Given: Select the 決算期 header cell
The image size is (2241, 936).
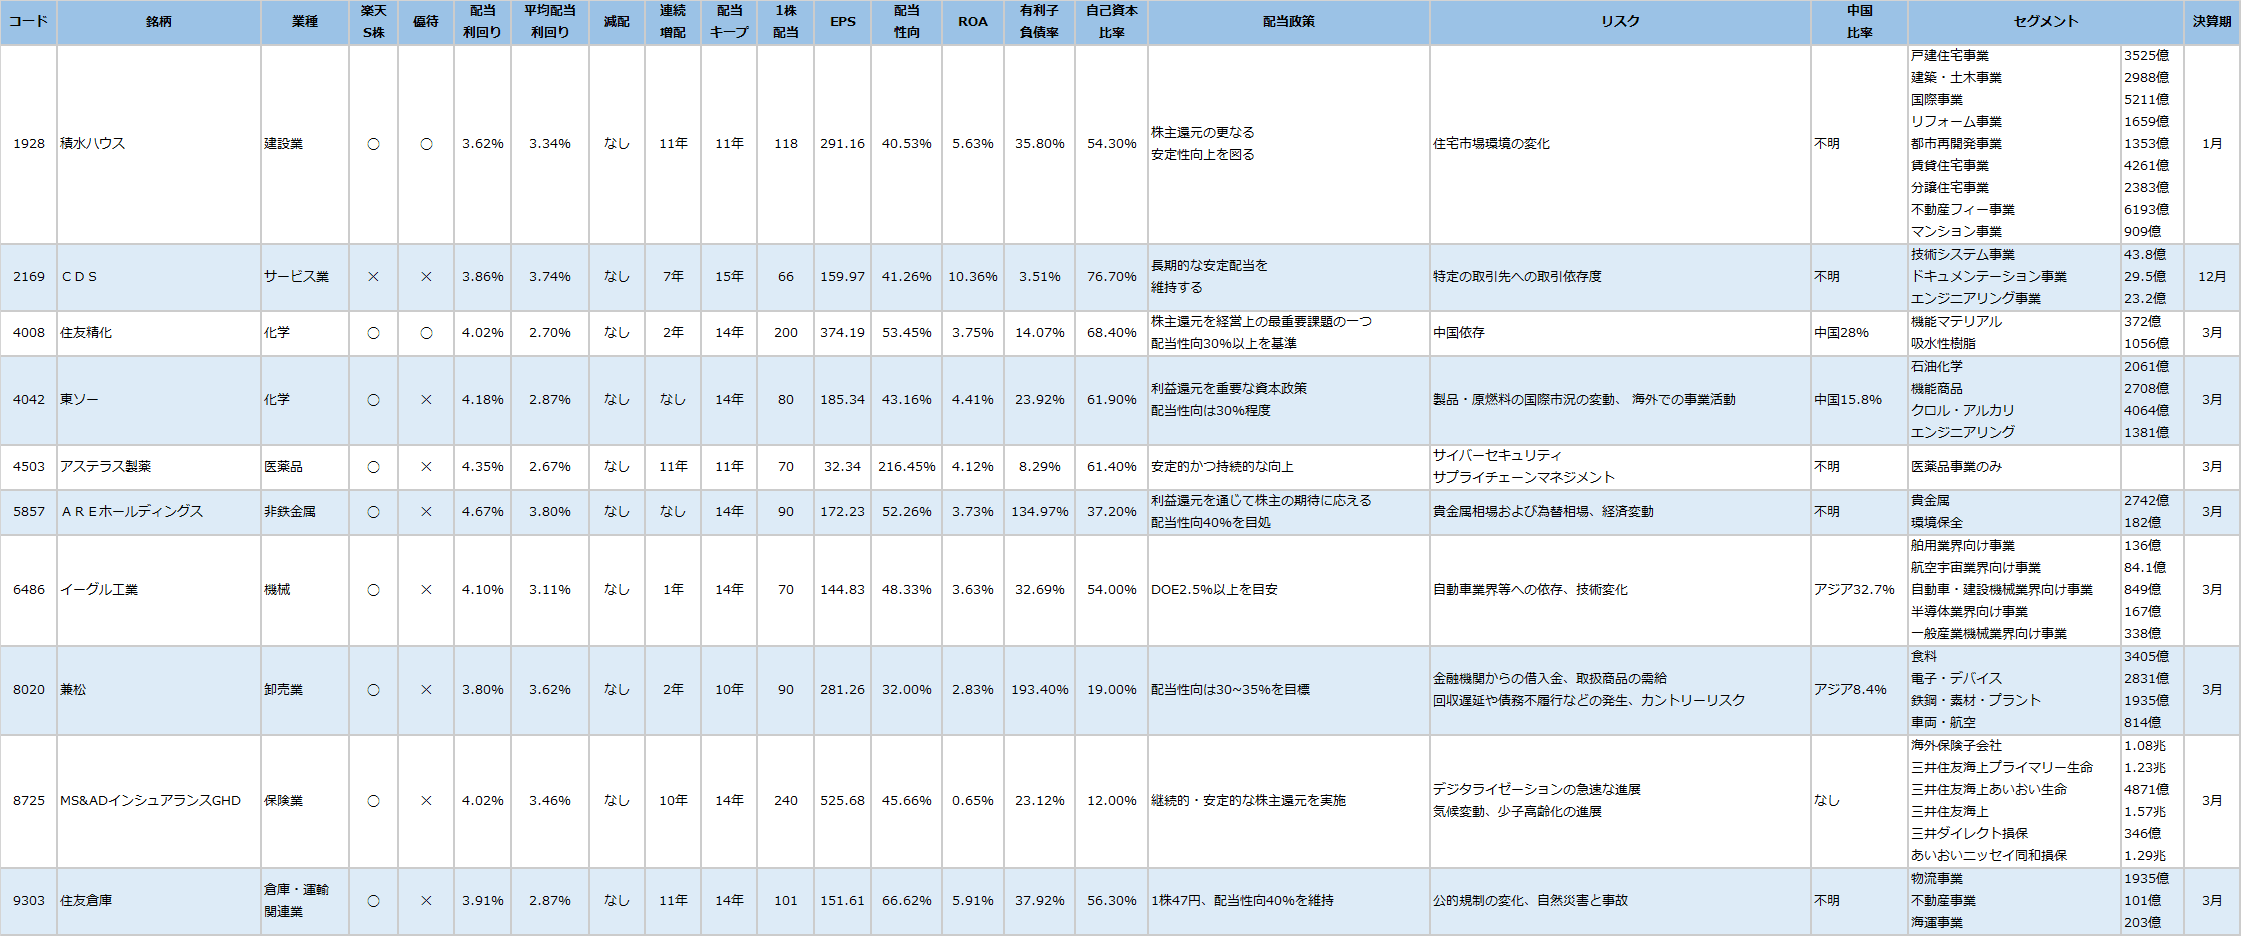Looking at the screenshot, I should pos(2212,22).
